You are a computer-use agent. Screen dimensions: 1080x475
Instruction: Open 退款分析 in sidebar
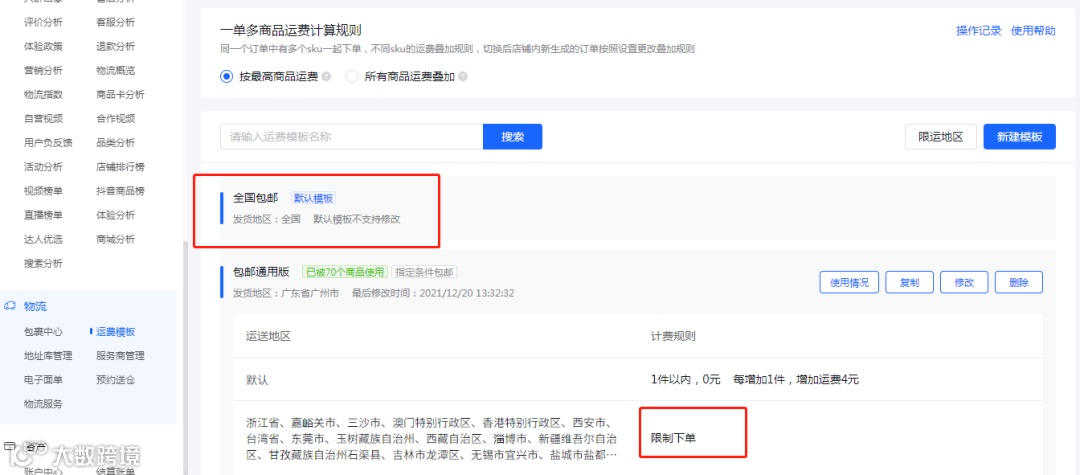116,46
